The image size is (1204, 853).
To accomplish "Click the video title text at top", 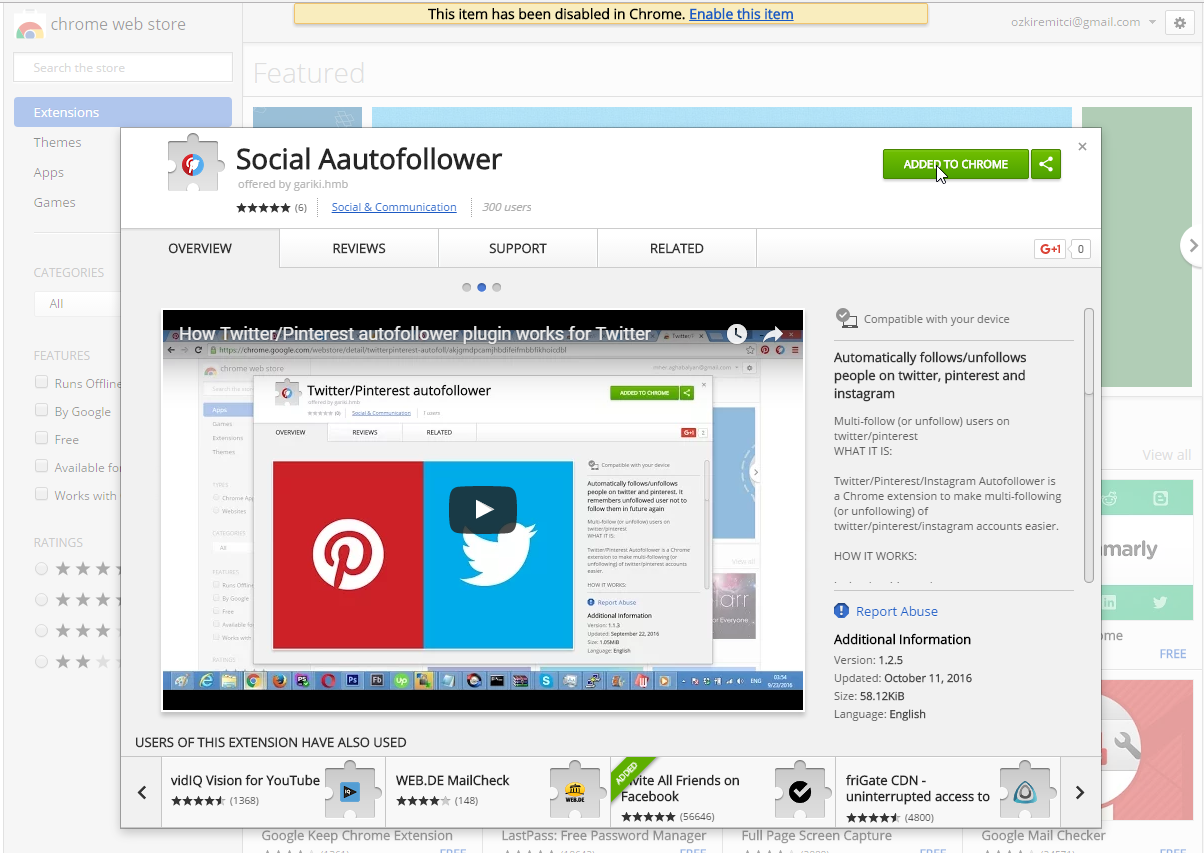I will [415, 334].
